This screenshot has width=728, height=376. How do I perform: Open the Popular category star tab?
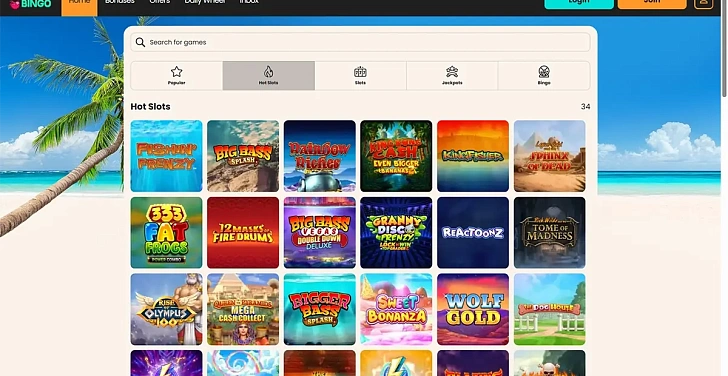tap(176, 76)
